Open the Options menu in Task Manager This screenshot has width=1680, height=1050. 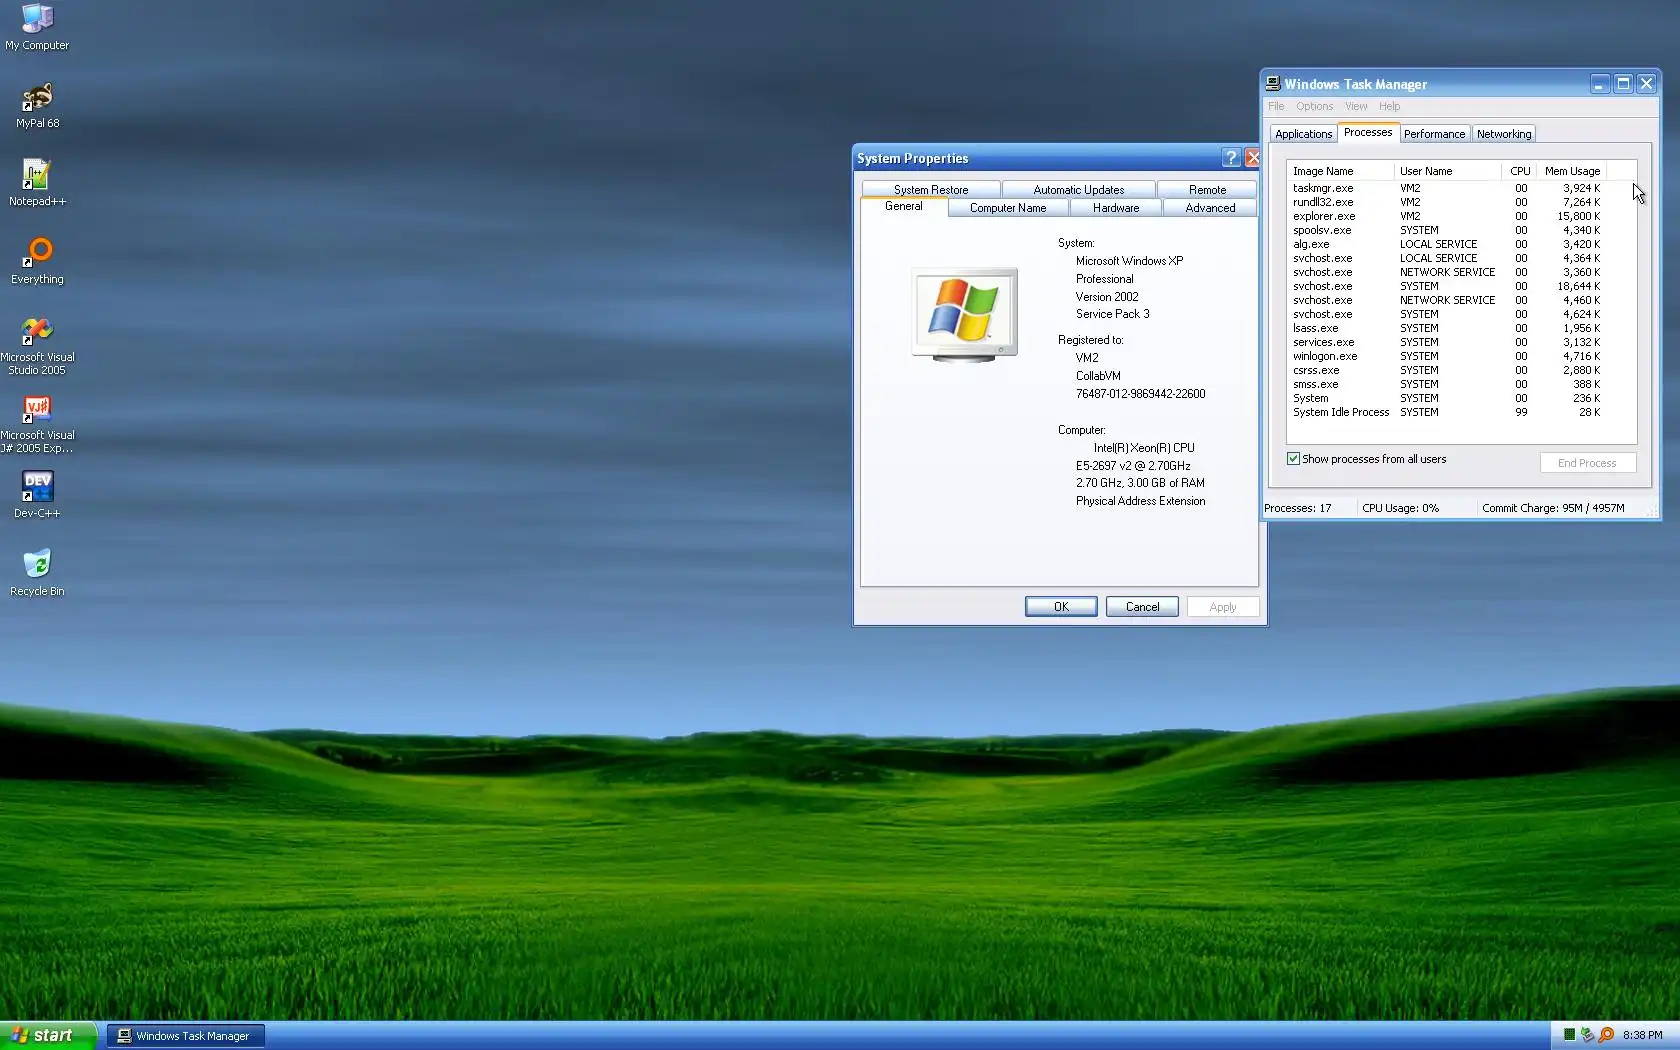click(1314, 106)
